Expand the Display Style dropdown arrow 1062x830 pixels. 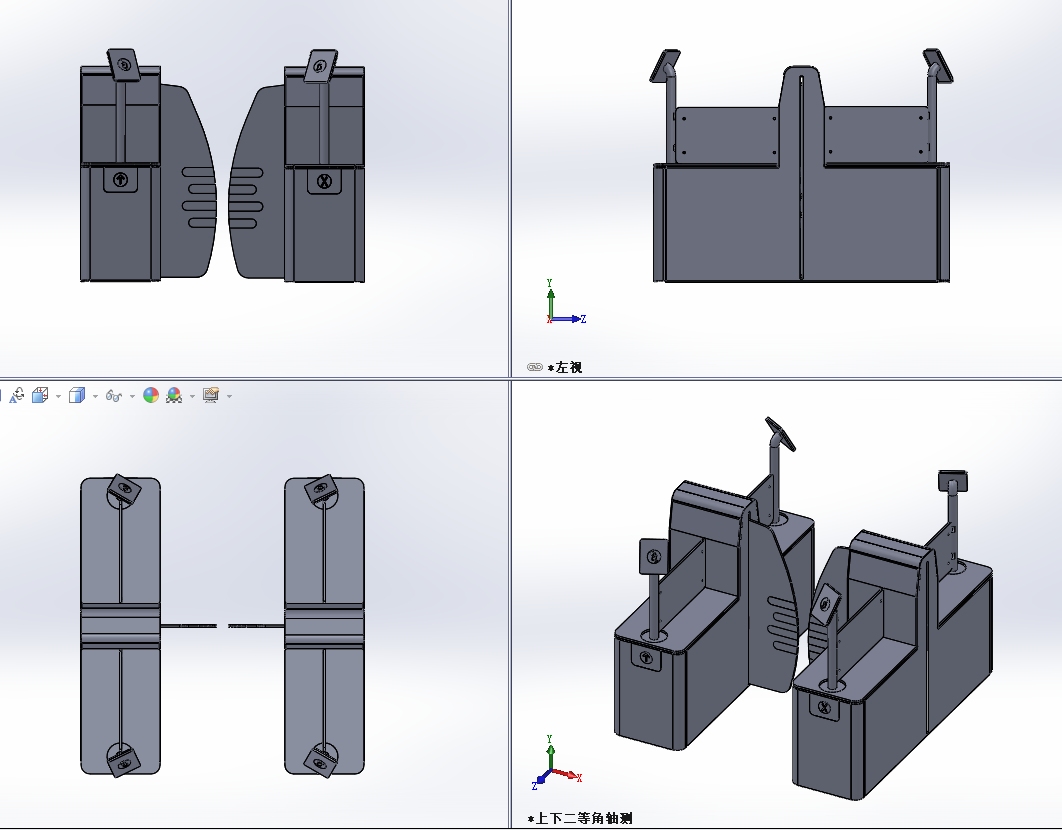[x=95, y=396]
